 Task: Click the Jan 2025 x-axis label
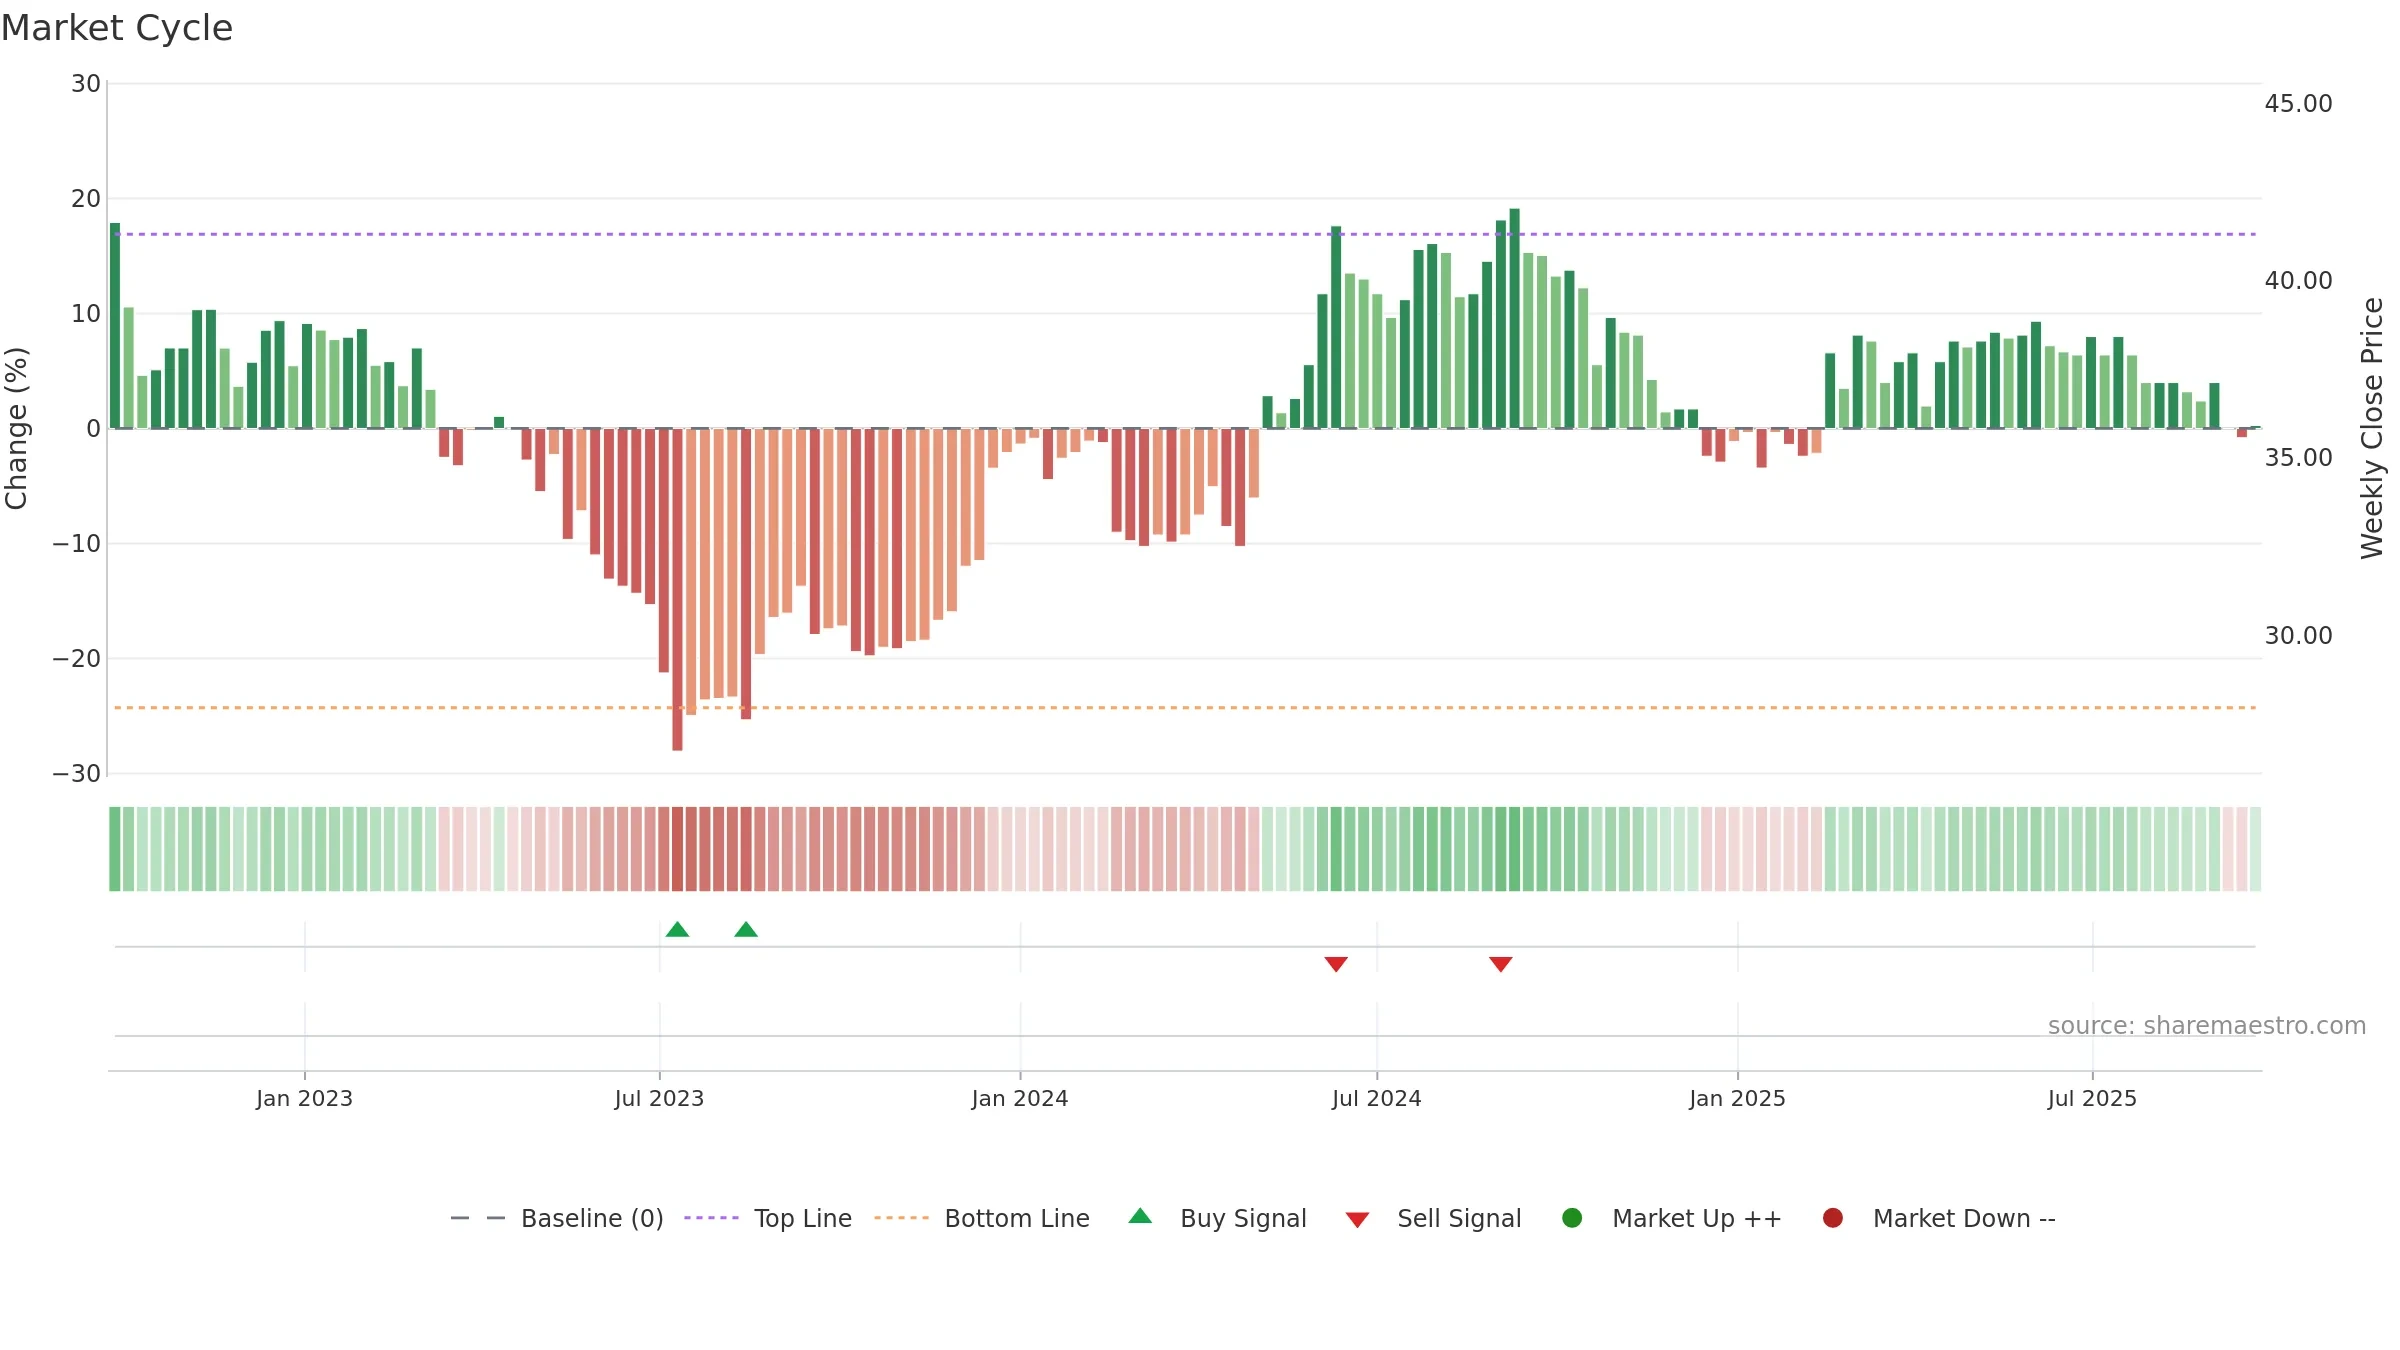point(1737,1098)
